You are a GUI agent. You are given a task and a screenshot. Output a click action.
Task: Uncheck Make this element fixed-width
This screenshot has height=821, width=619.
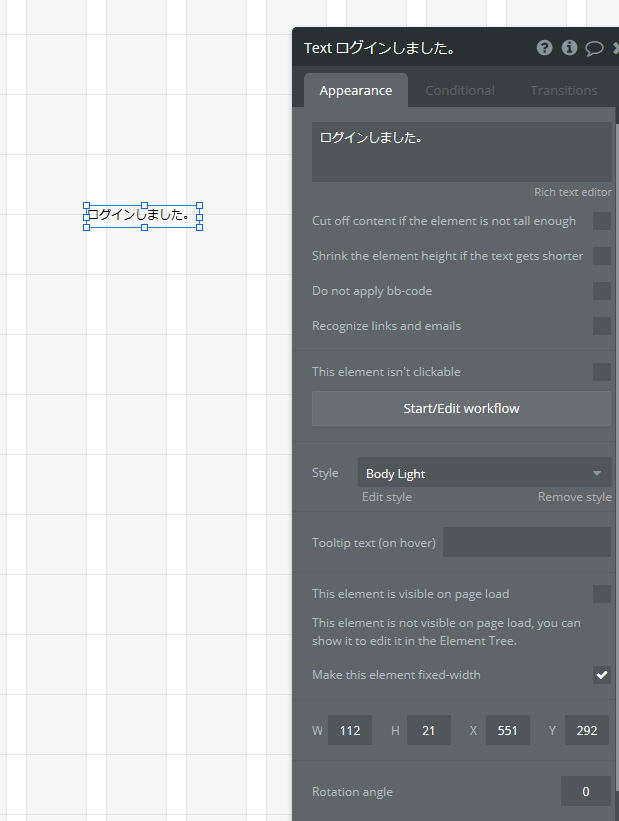602,675
